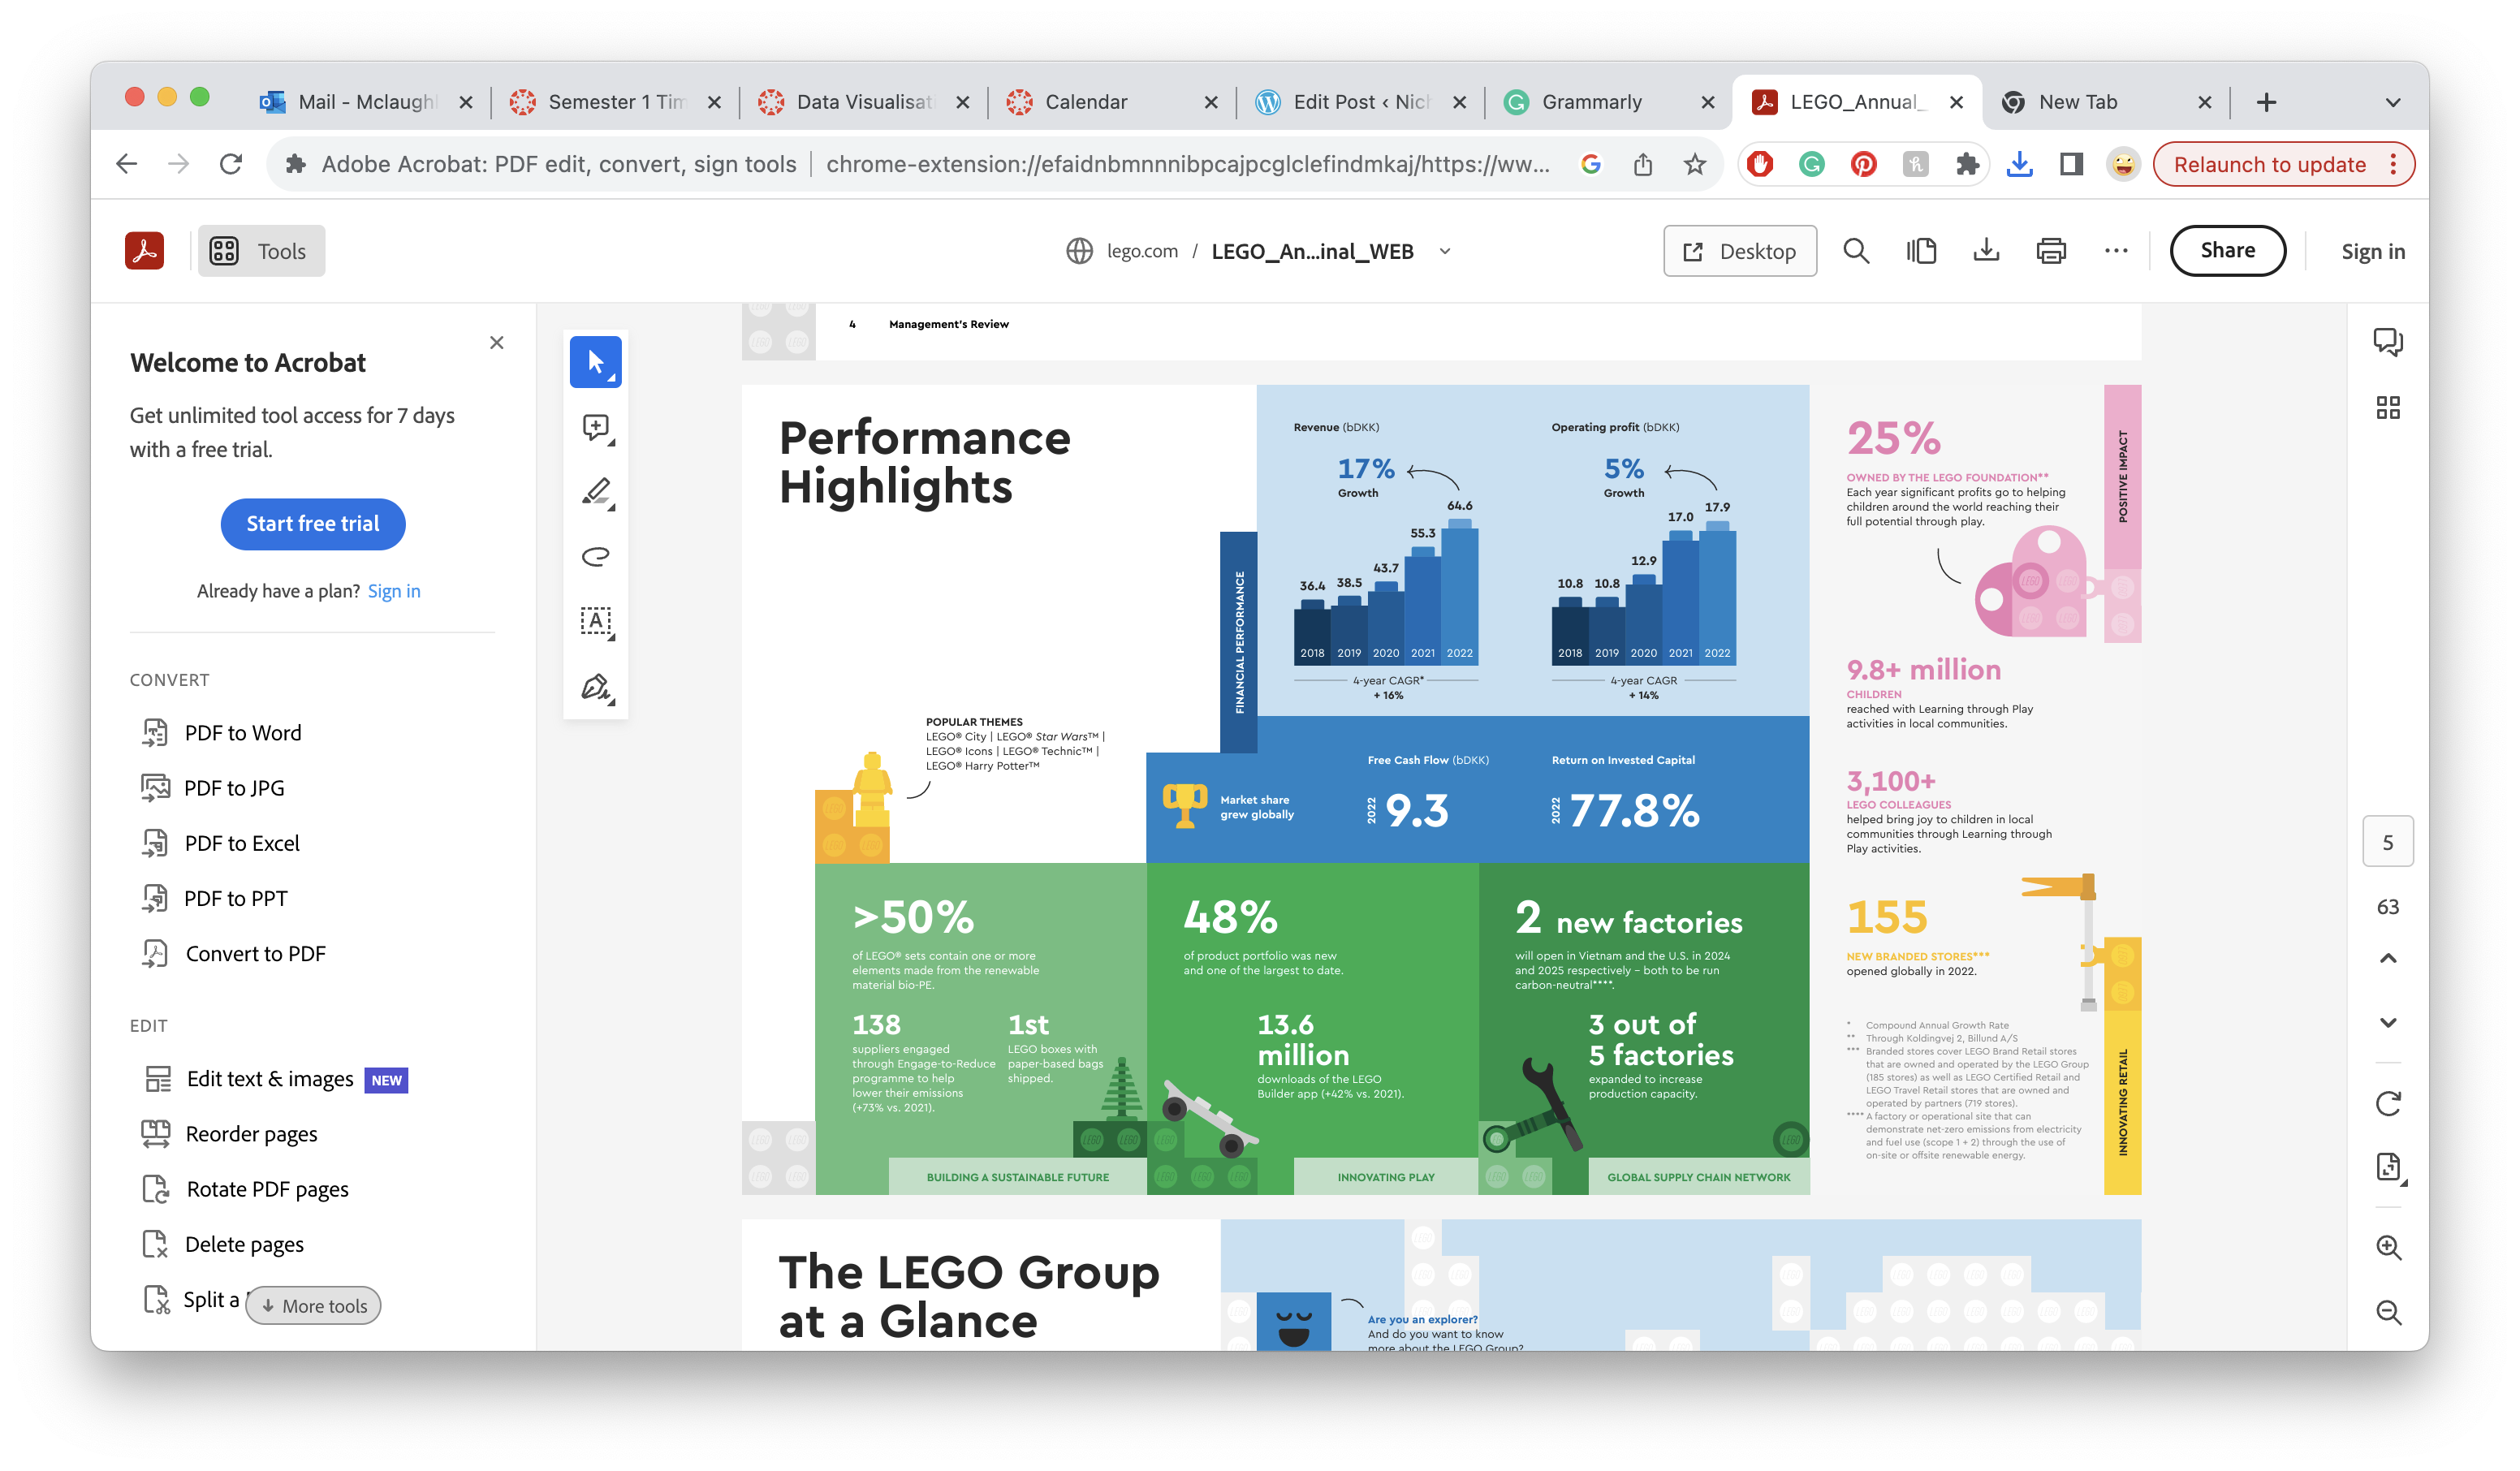Image resolution: width=2520 pixels, height=1471 pixels.
Task: Select the text box tool
Action: click(x=596, y=621)
